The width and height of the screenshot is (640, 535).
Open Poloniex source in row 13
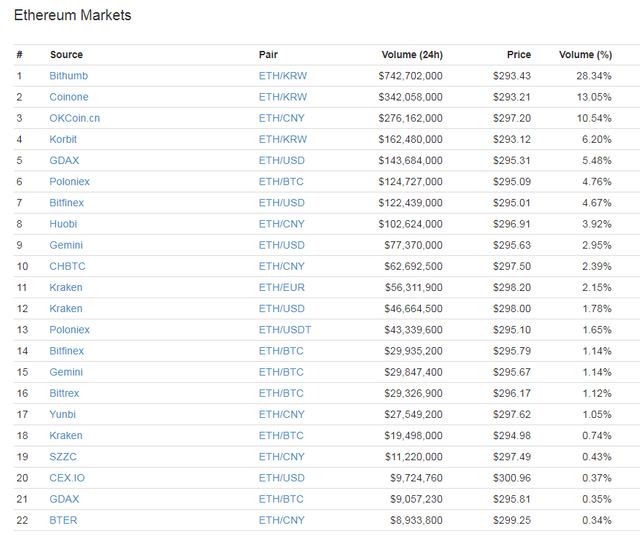(69, 330)
